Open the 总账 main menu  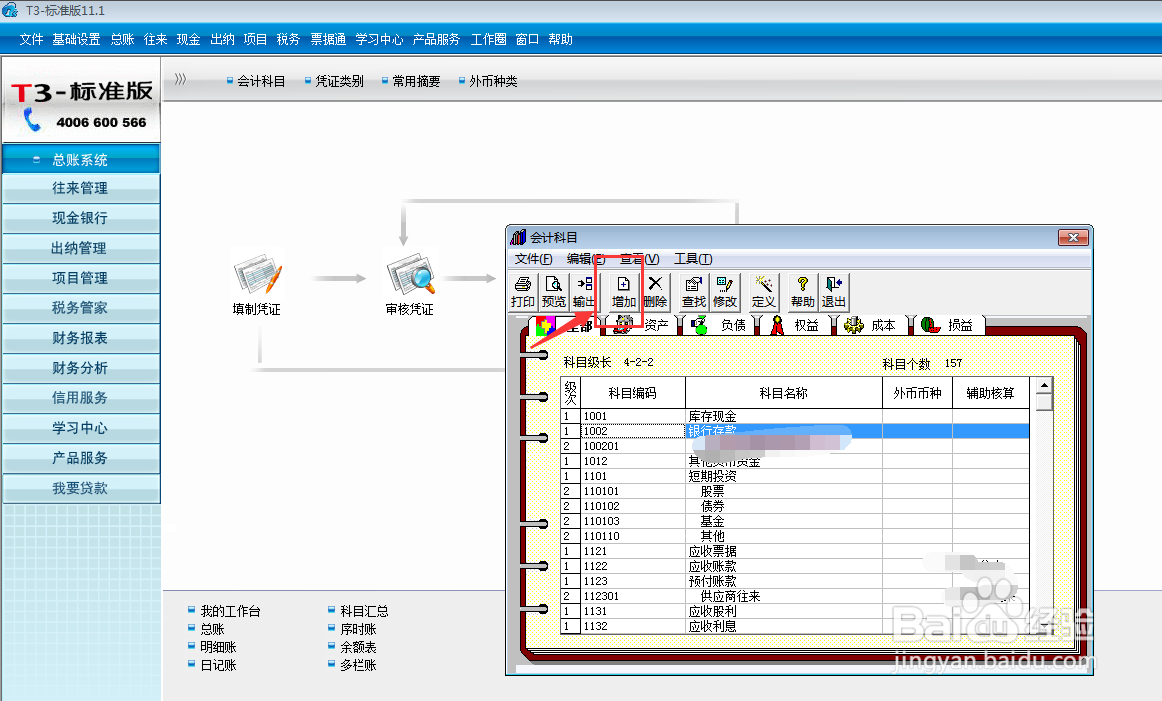pyautogui.click(x=122, y=39)
